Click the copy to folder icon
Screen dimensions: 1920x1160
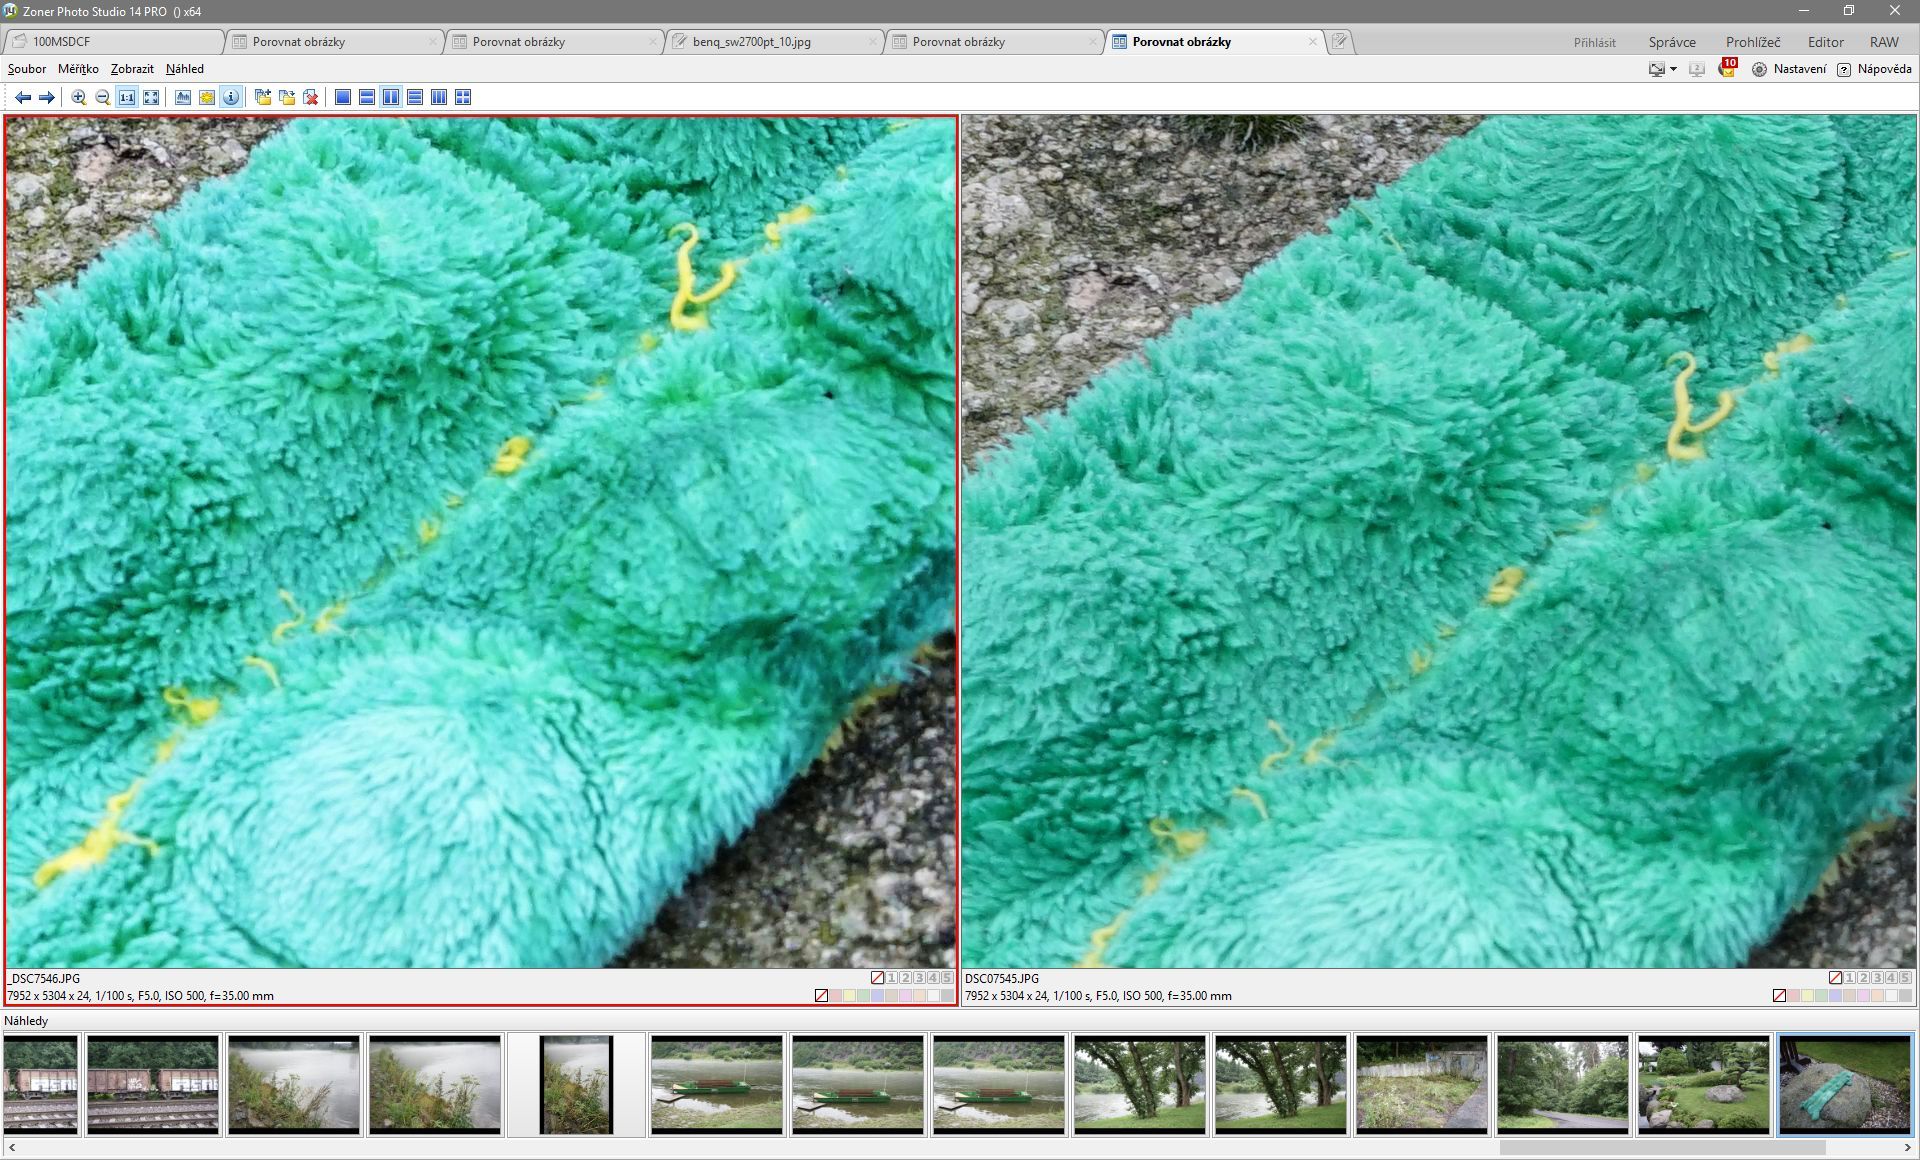(263, 97)
